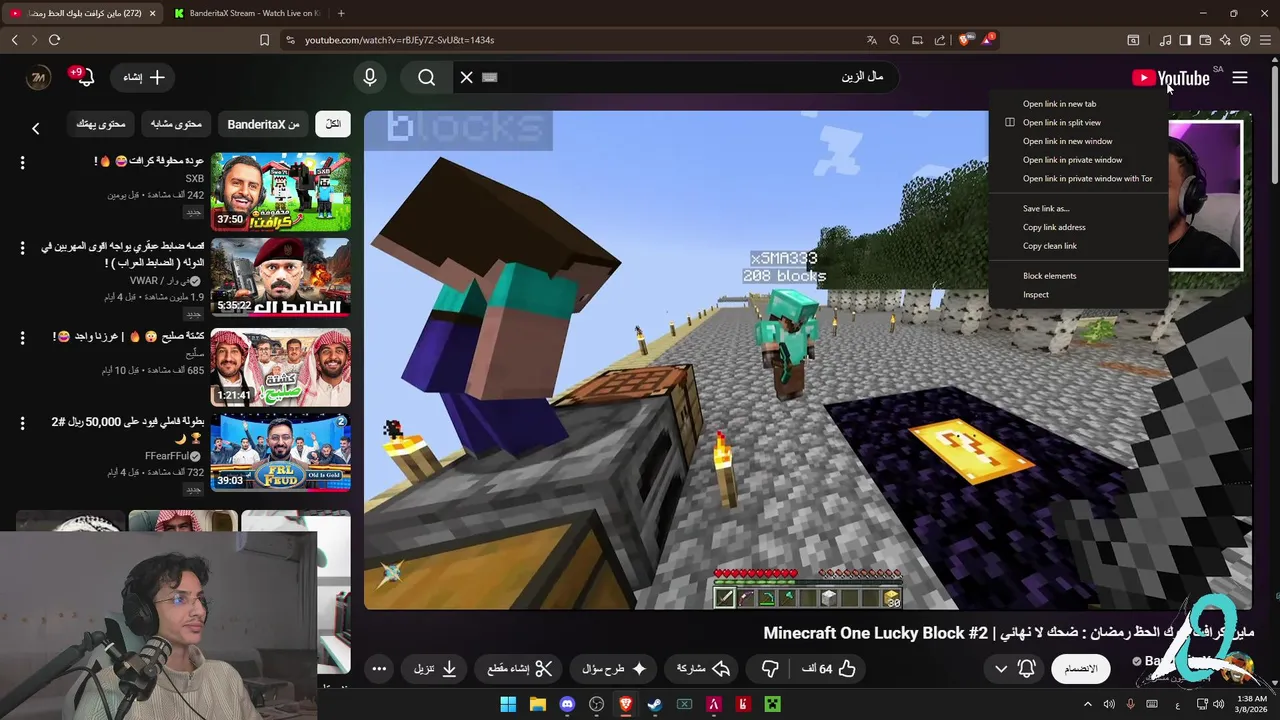The height and width of the screenshot is (720, 1280).
Task: Like the video (64 ألف)
Action: pyautogui.click(x=829, y=668)
